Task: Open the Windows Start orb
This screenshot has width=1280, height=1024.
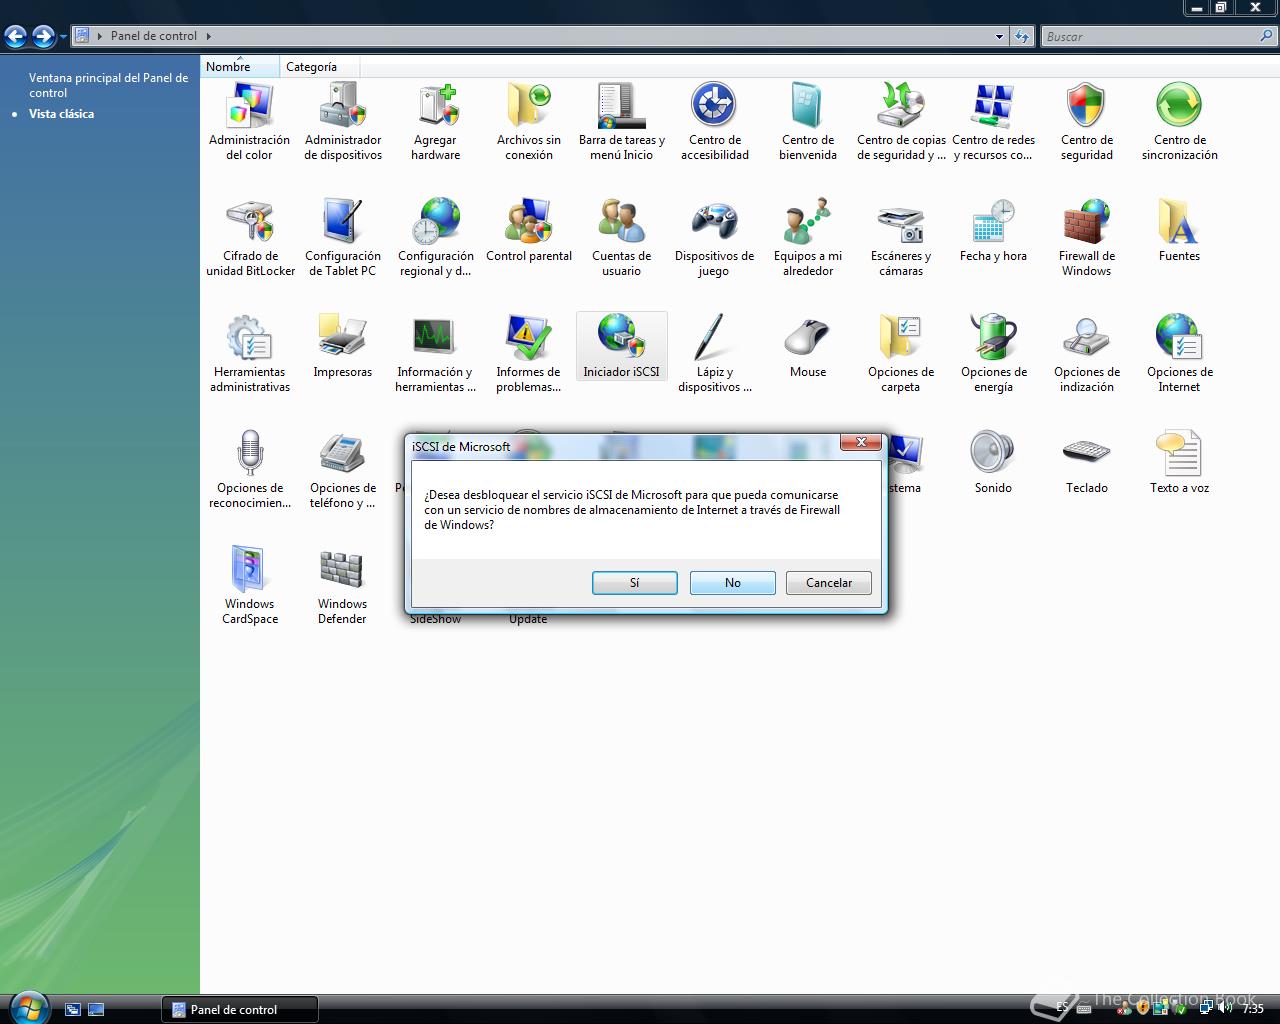Action: click(28, 1006)
